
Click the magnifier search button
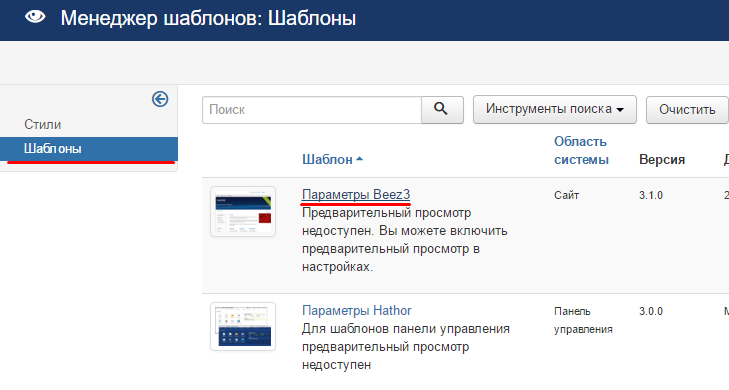click(442, 110)
